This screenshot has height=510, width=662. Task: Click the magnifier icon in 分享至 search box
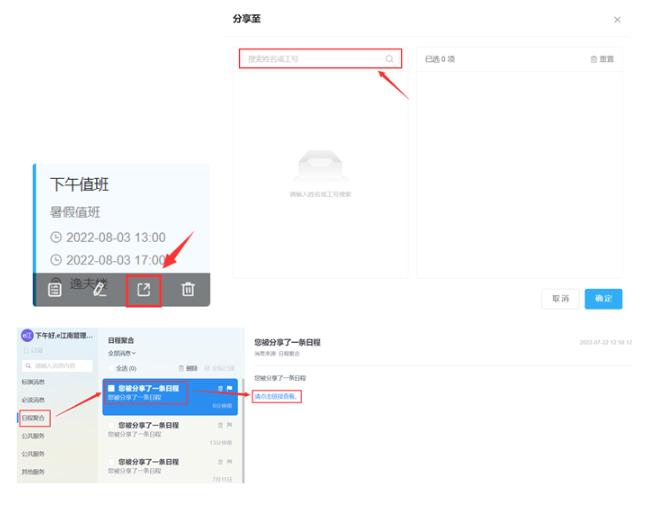pos(389,59)
